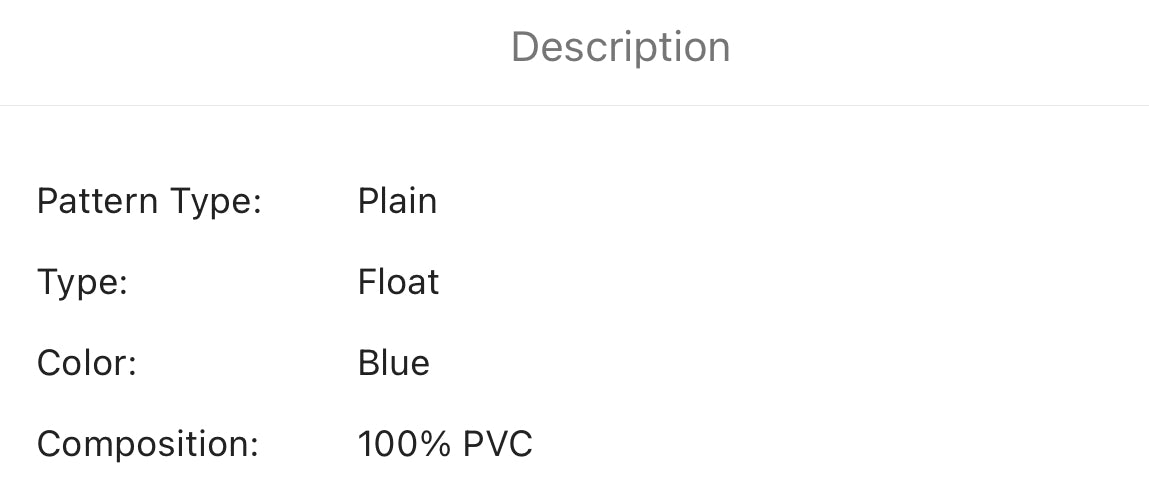Click the standalone "Type:" attribute label
The height and width of the screenshot is (502, 1149).
[x=82, y=282]
